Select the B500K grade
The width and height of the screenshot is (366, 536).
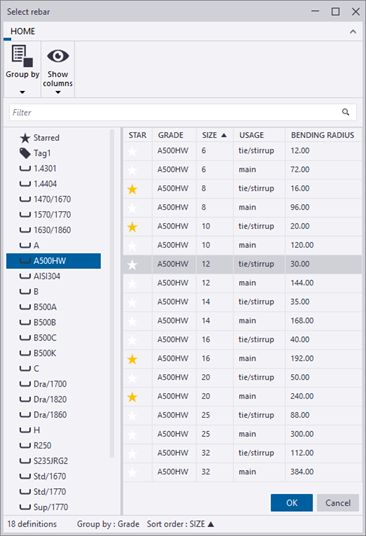pyautogui.click(x=38, y=353)
